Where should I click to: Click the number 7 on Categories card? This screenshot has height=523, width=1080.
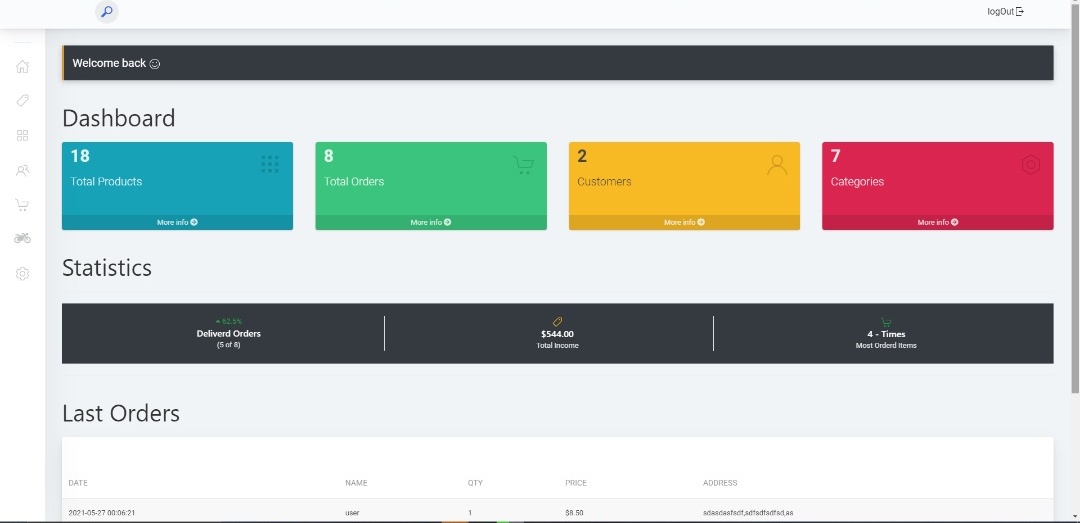pyautogui.click(x=835, y=156)
